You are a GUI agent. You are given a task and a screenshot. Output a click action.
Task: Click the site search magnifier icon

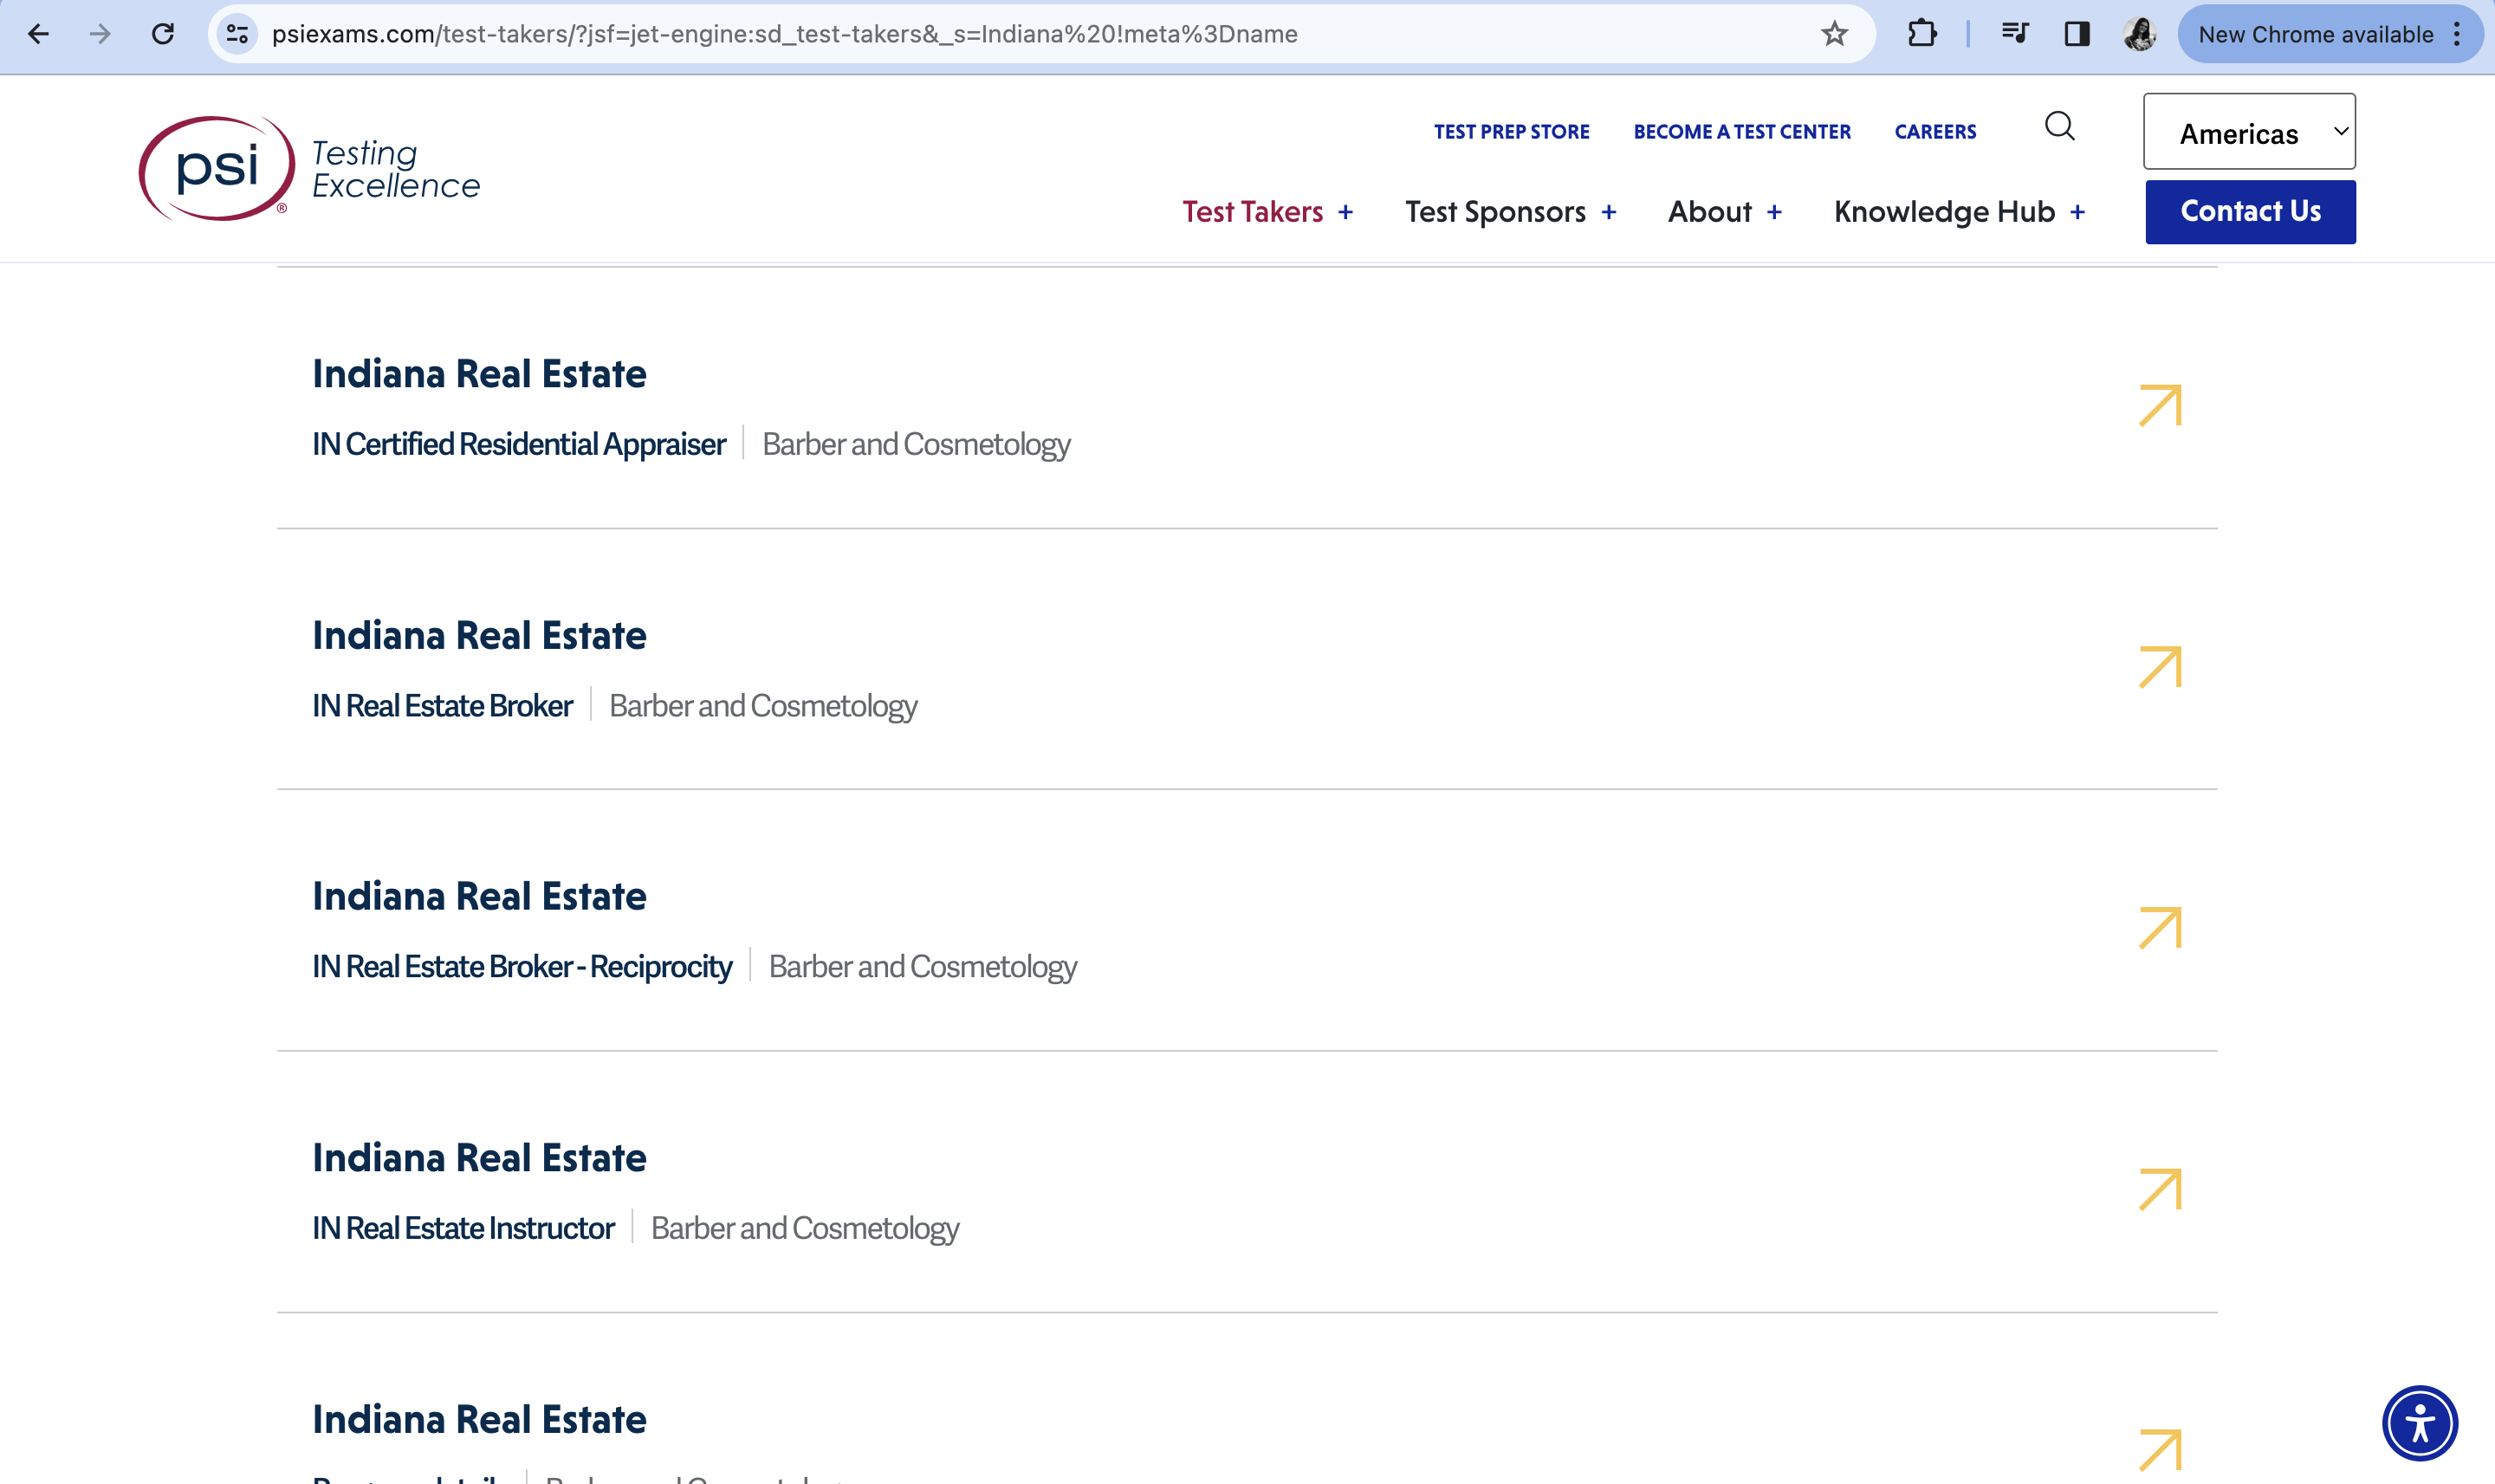coord(2059,127)
